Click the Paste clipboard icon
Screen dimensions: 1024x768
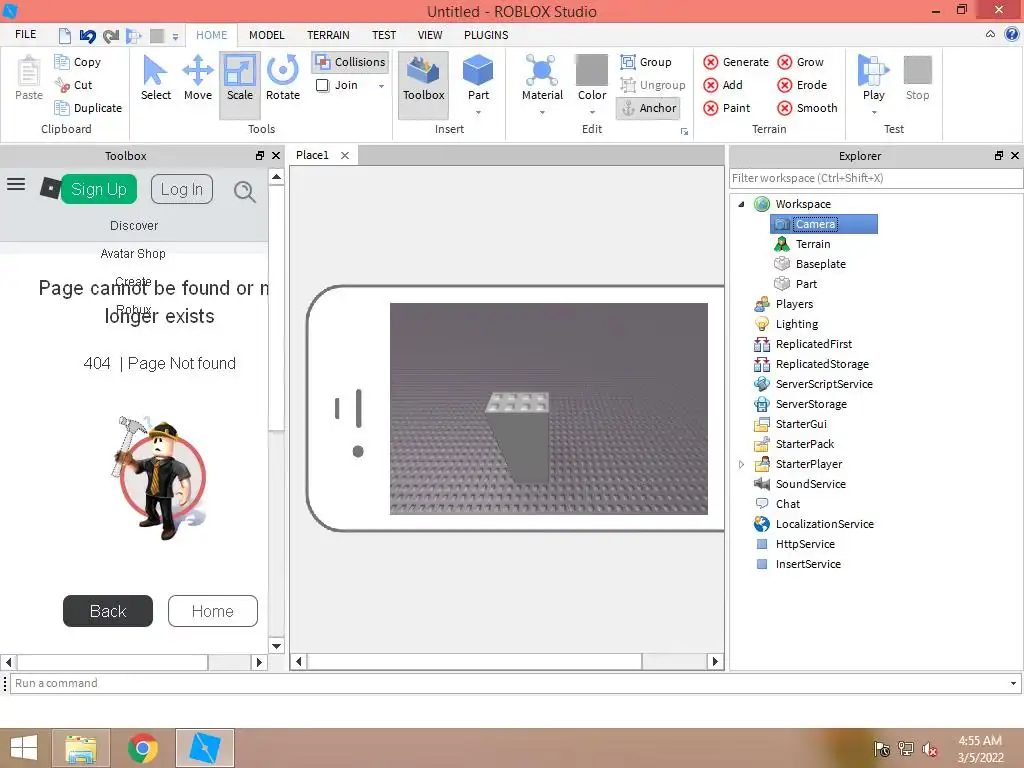[x=29, y=71]
